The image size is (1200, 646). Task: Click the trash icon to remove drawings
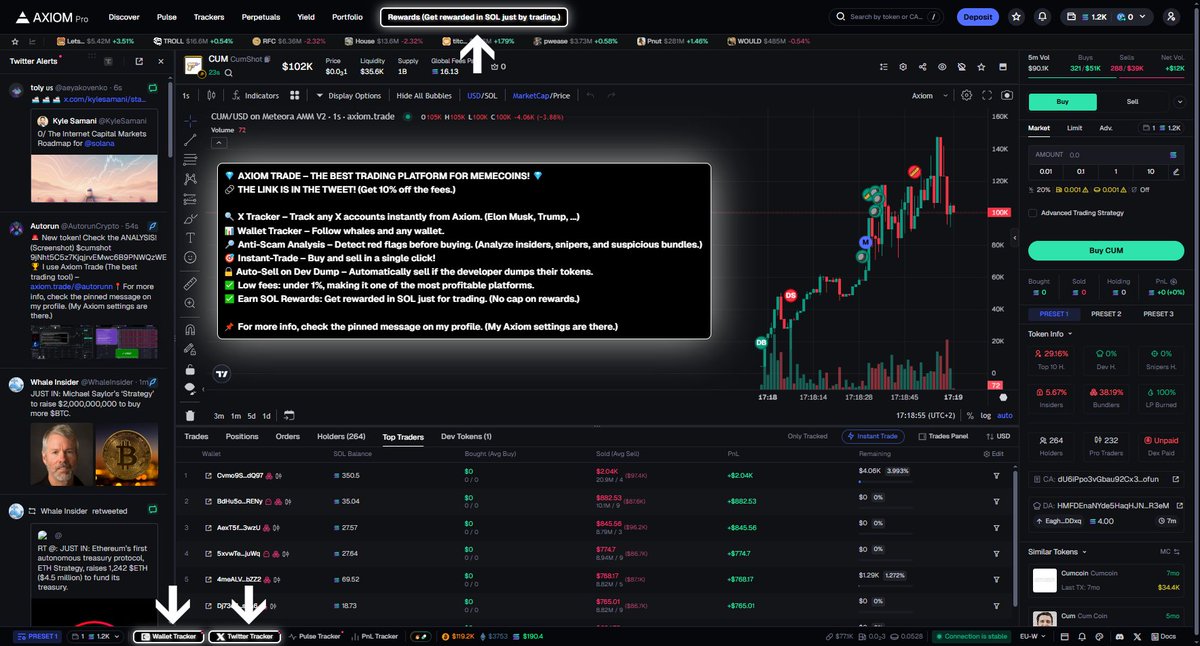(x=191, y=415)
